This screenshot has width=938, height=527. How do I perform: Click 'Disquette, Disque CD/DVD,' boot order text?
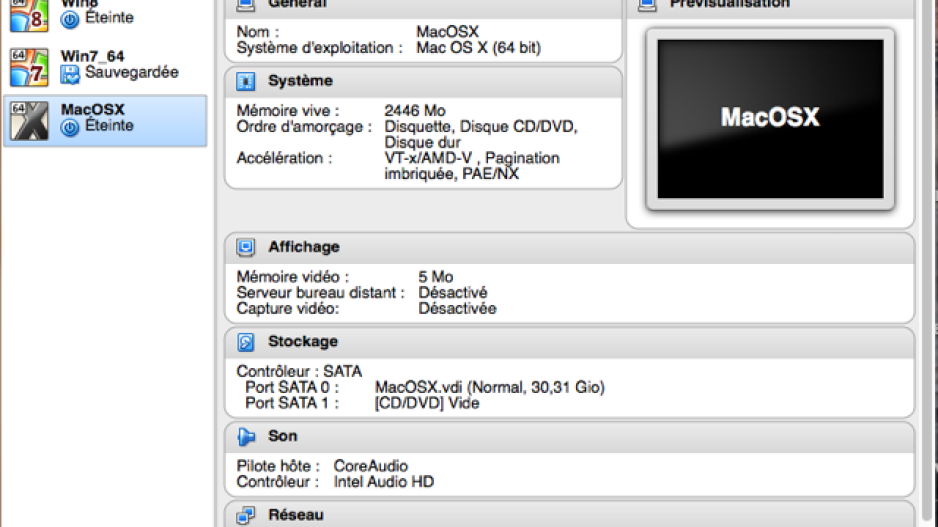point(480,127)
